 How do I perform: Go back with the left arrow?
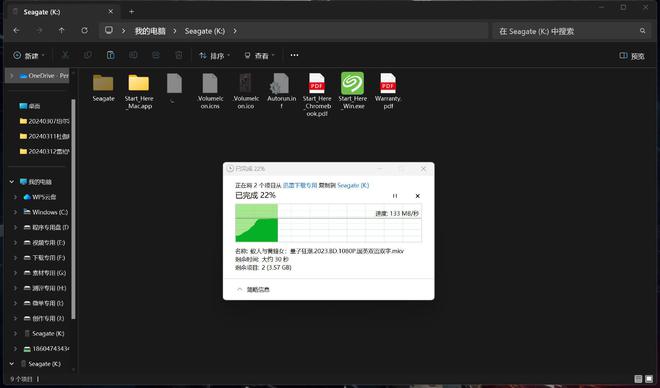pyautogui.click(x=16, y=31)
